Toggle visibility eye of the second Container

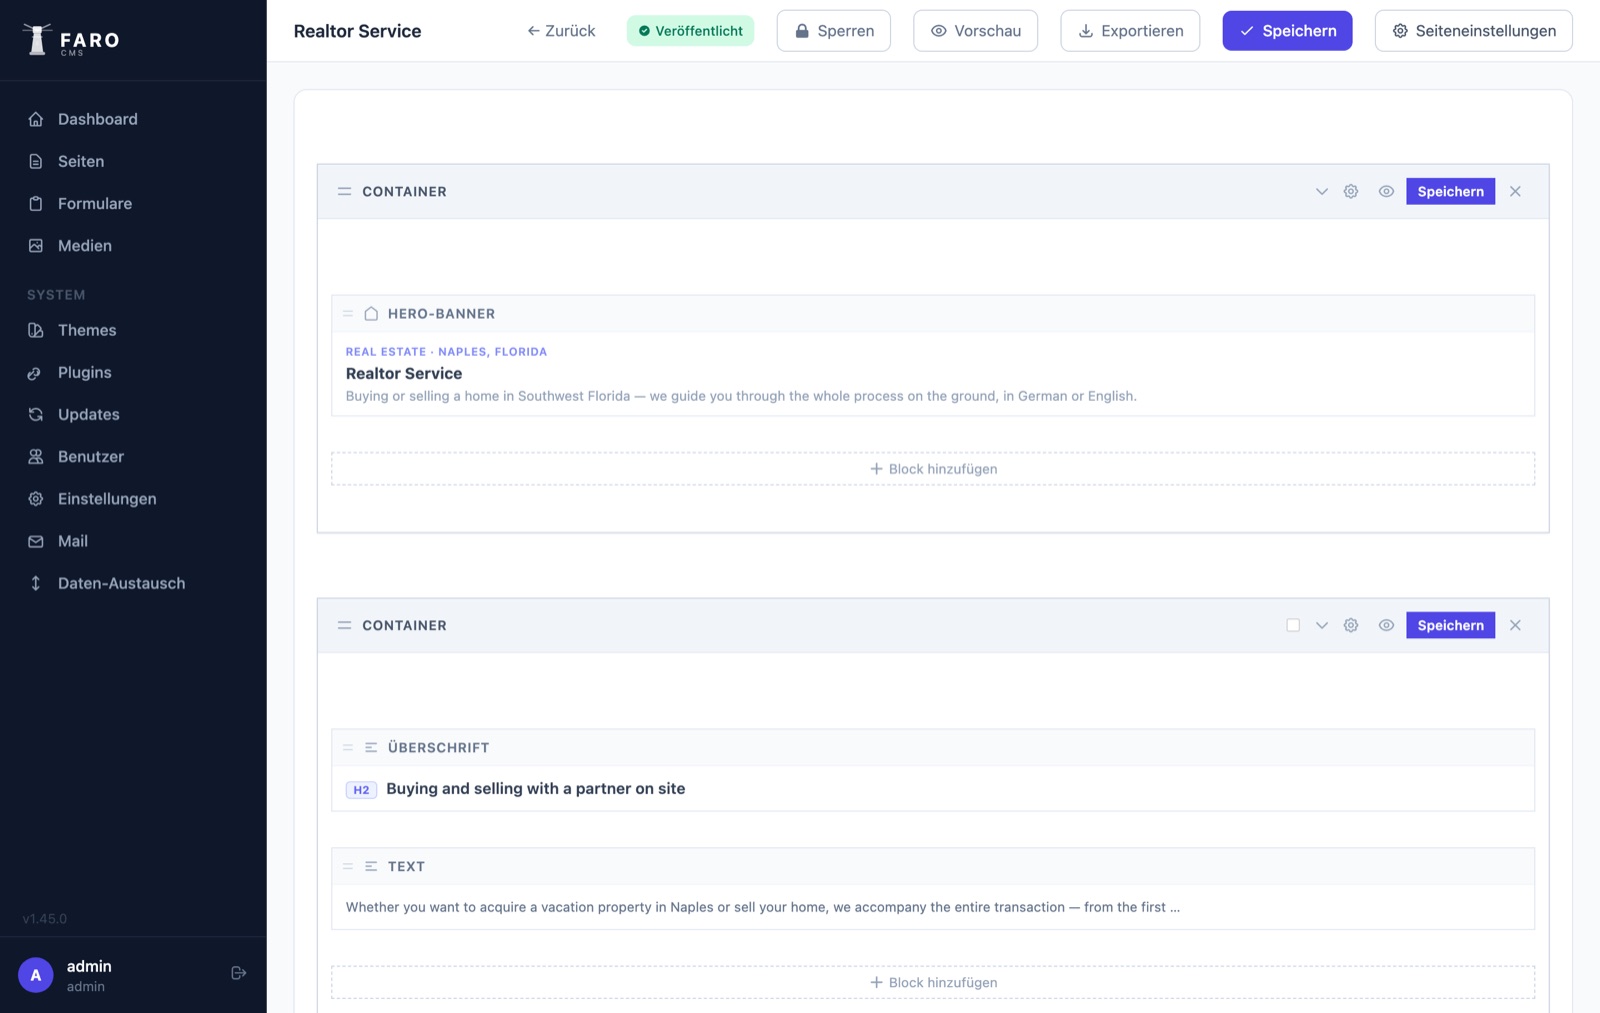tap(1386, 625)
